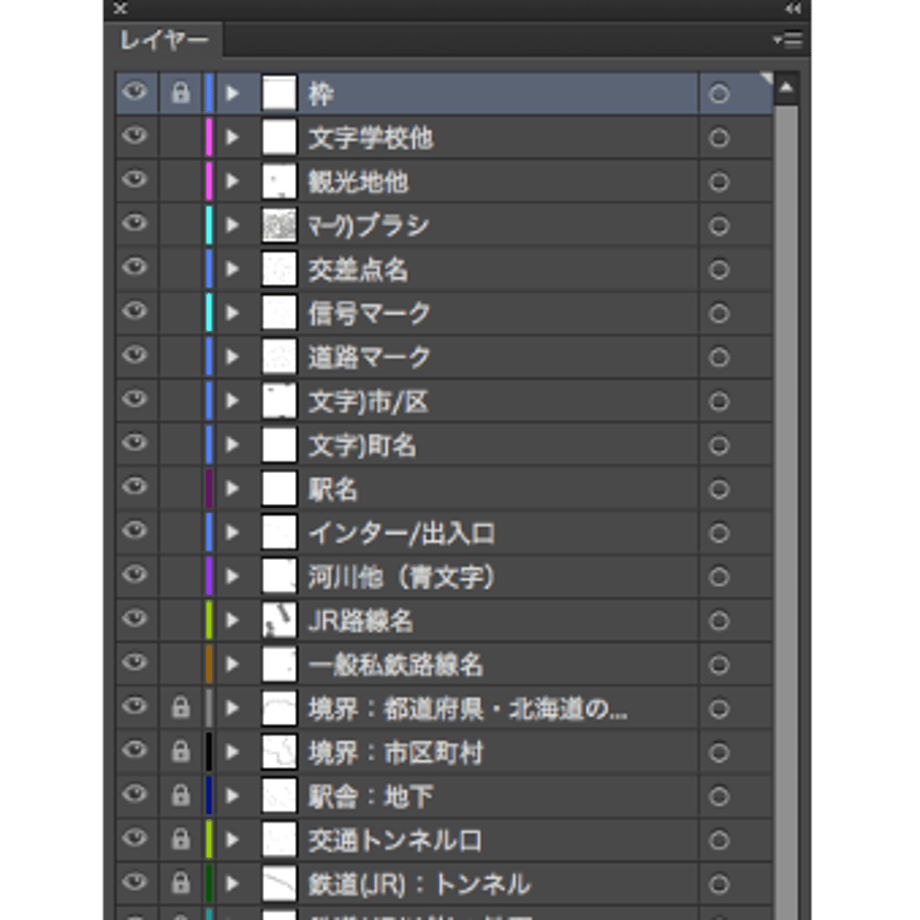
Task: Click target circle of インター/出入口 layer
Action: click(x=719, y=533)
